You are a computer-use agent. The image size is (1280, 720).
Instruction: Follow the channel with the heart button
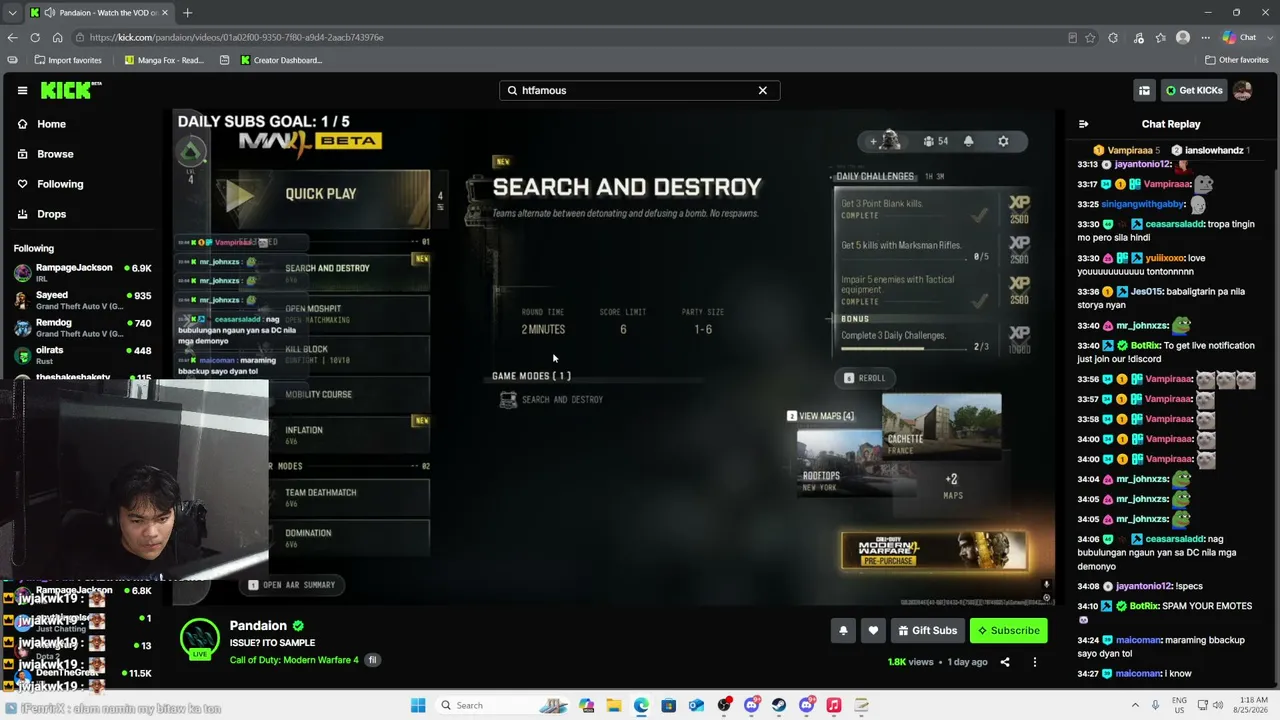(873, 631)
